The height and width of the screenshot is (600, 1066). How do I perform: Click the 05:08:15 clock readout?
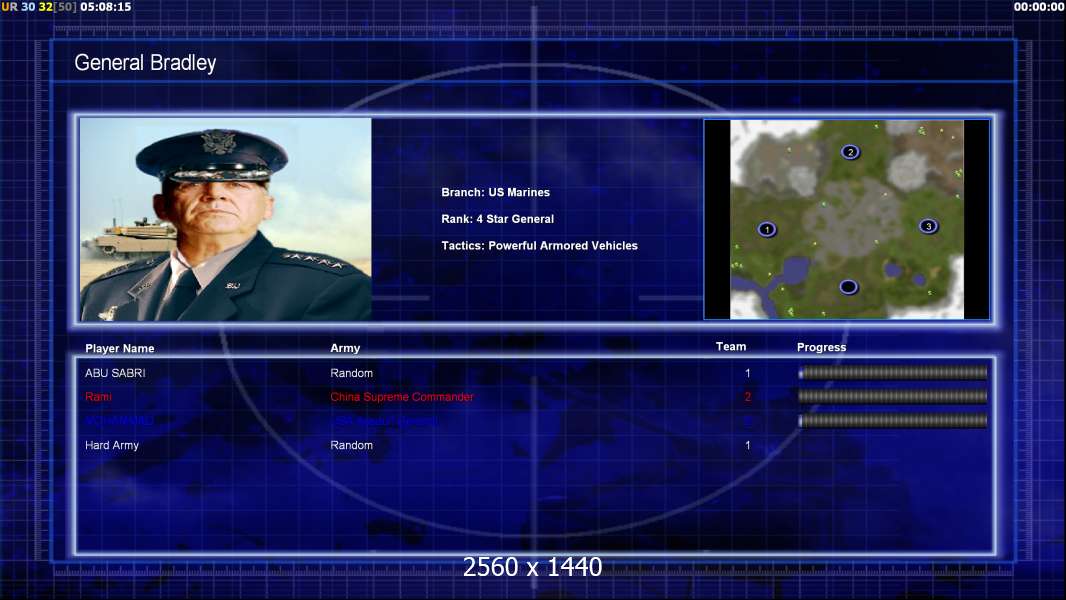105,7
